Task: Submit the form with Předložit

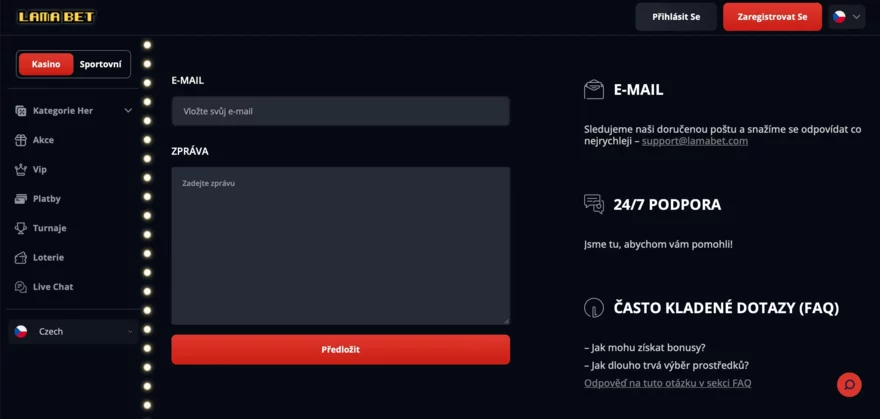Action: pos(340,349)
